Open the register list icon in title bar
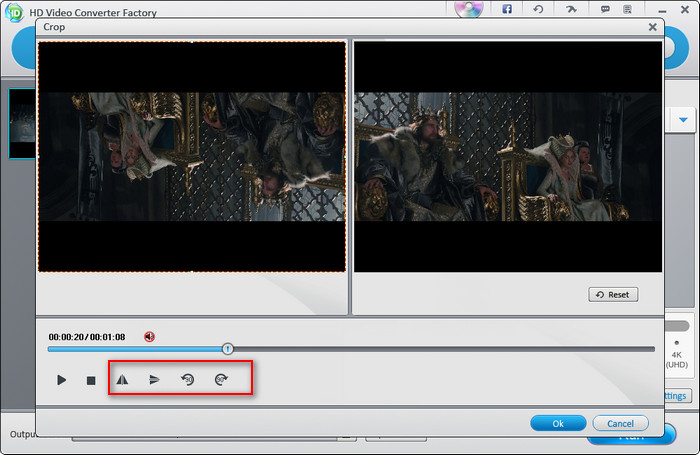The width and height of the screenshot is (700, 455). point(627,9)
